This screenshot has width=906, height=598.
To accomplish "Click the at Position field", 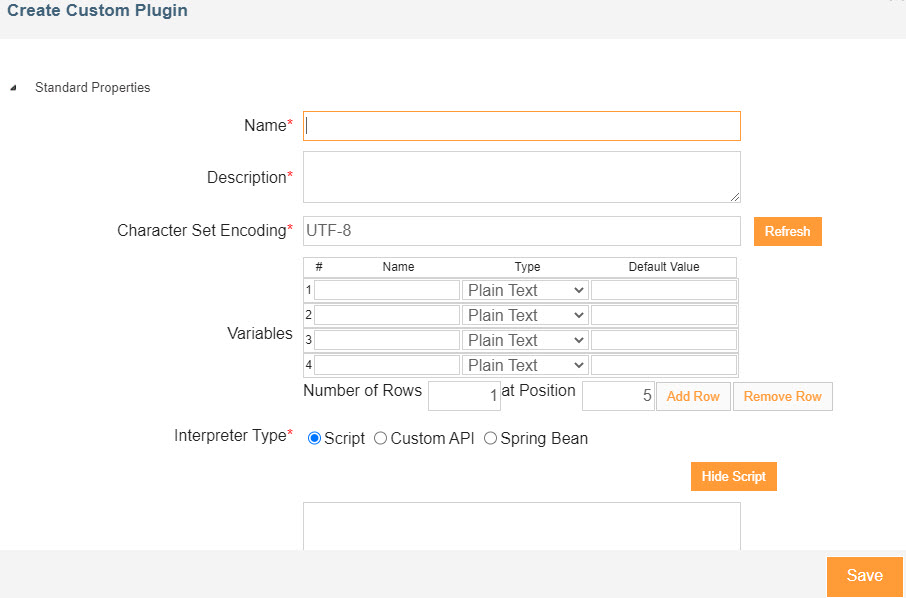I will [x=617, y=396].
